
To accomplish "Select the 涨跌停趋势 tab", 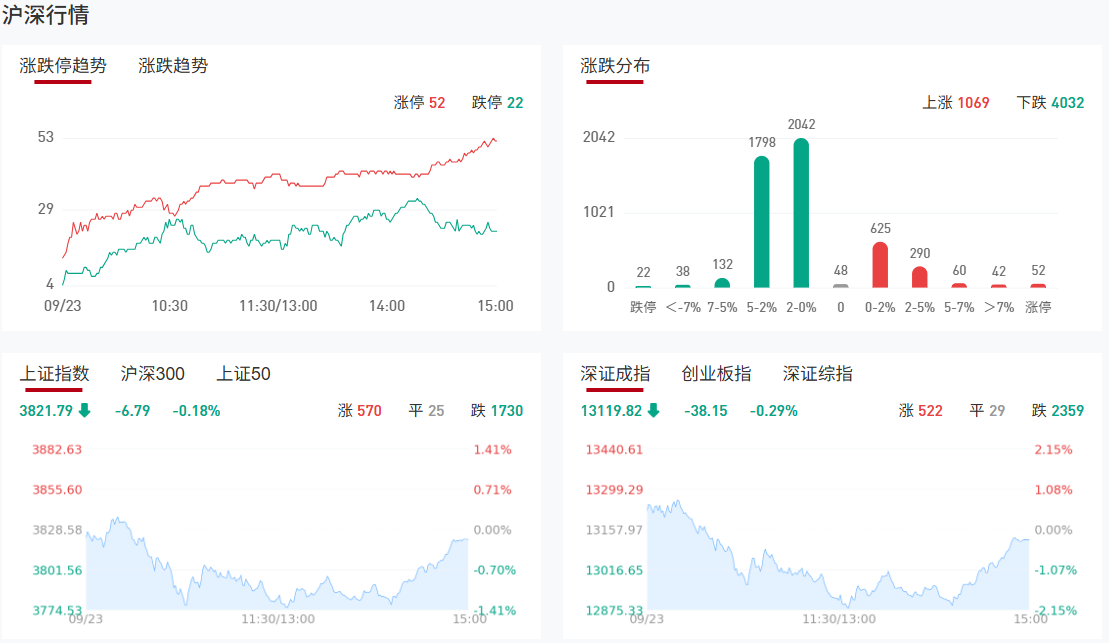I will (x=63, y=66).
